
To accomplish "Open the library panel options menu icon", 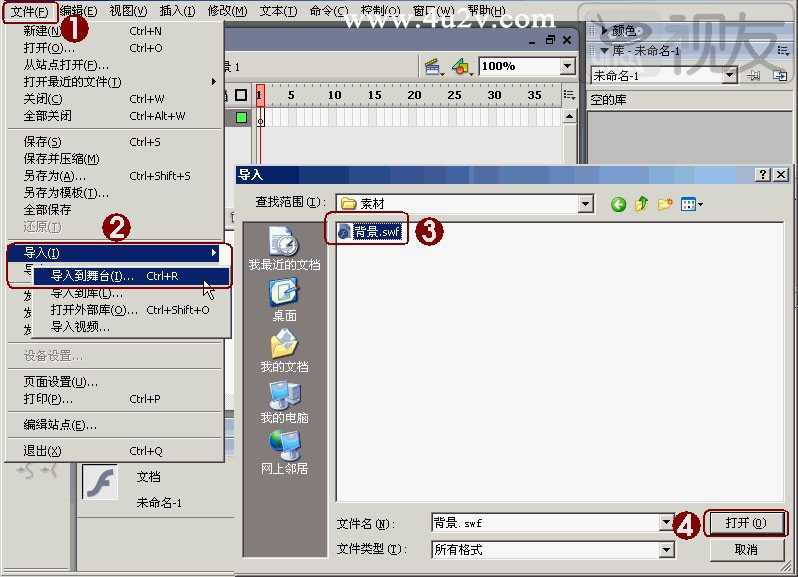I will (x=783, y=50).
